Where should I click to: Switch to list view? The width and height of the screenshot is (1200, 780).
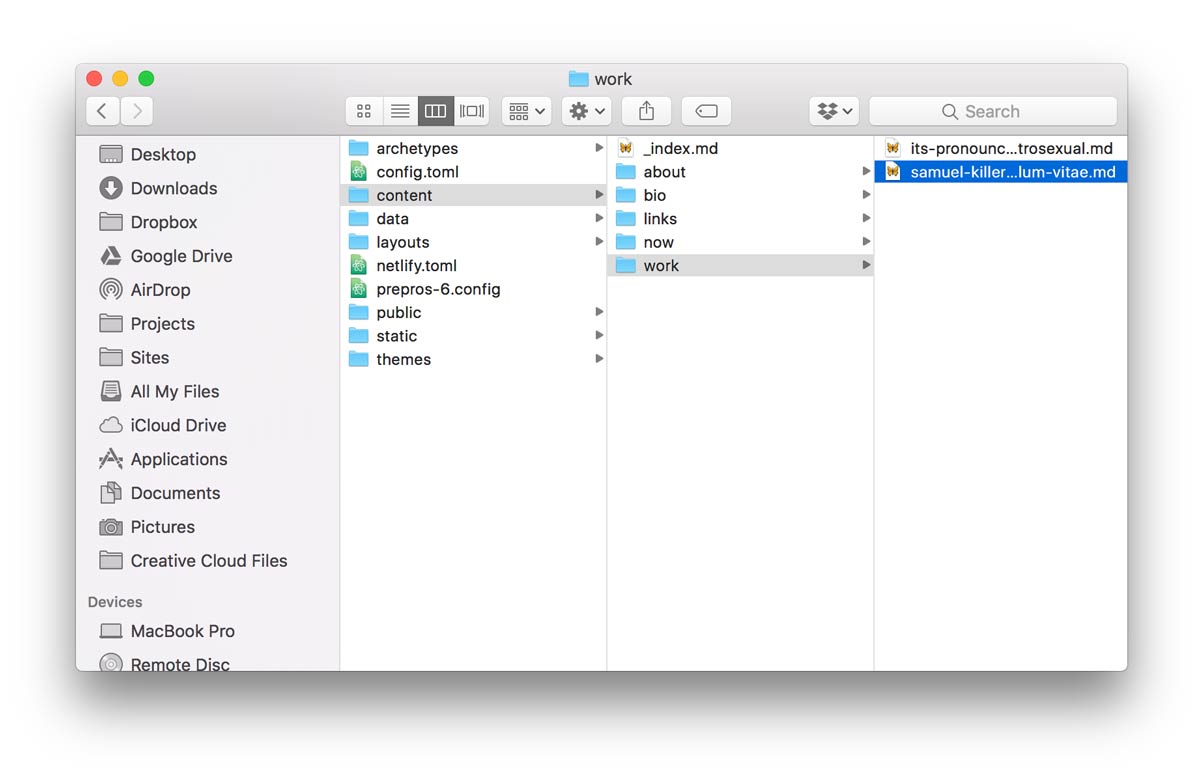click(400, 111)
